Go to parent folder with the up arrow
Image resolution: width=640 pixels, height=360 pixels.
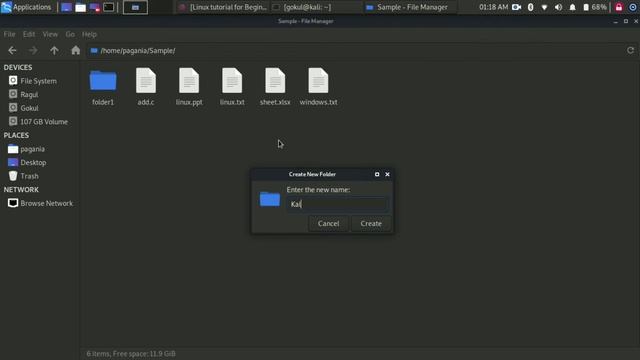click(x=54, y=51)
